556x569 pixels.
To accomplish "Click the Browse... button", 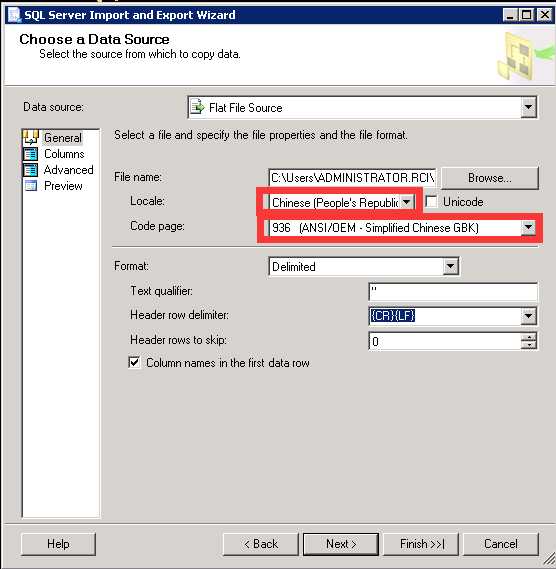I will (x=490, y=178).
